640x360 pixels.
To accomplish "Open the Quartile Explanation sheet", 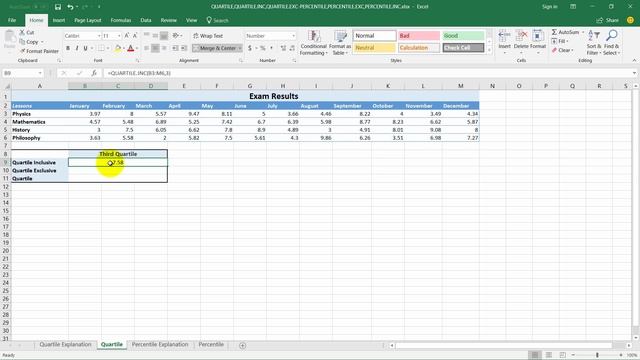I will point(65,344).
